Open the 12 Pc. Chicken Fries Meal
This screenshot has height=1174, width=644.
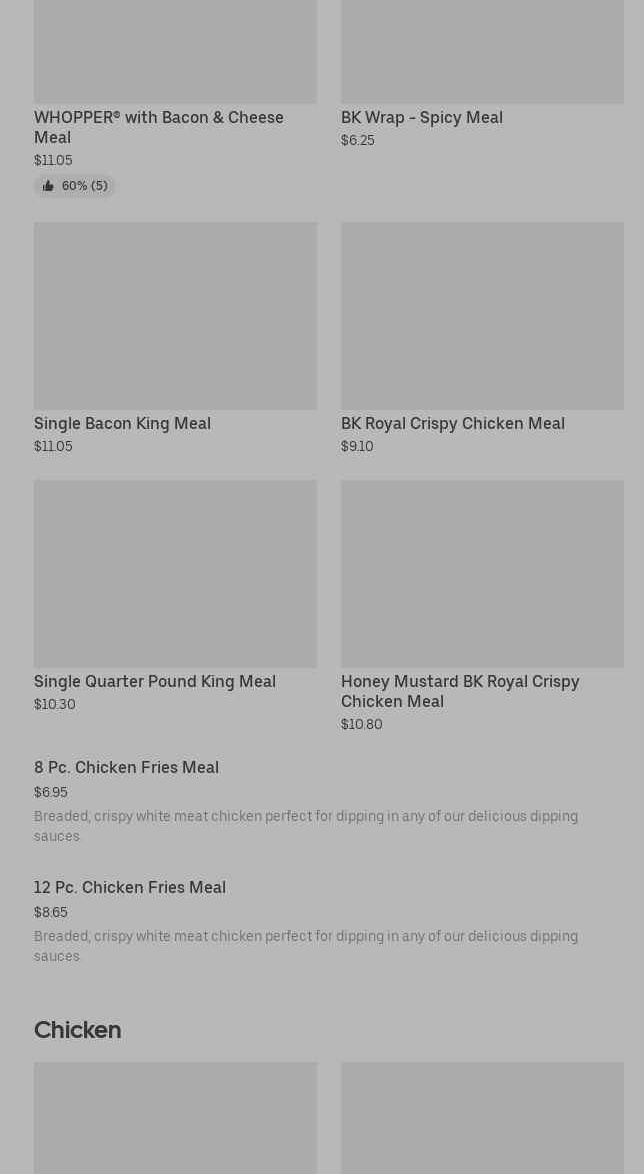tap(130, 888)
